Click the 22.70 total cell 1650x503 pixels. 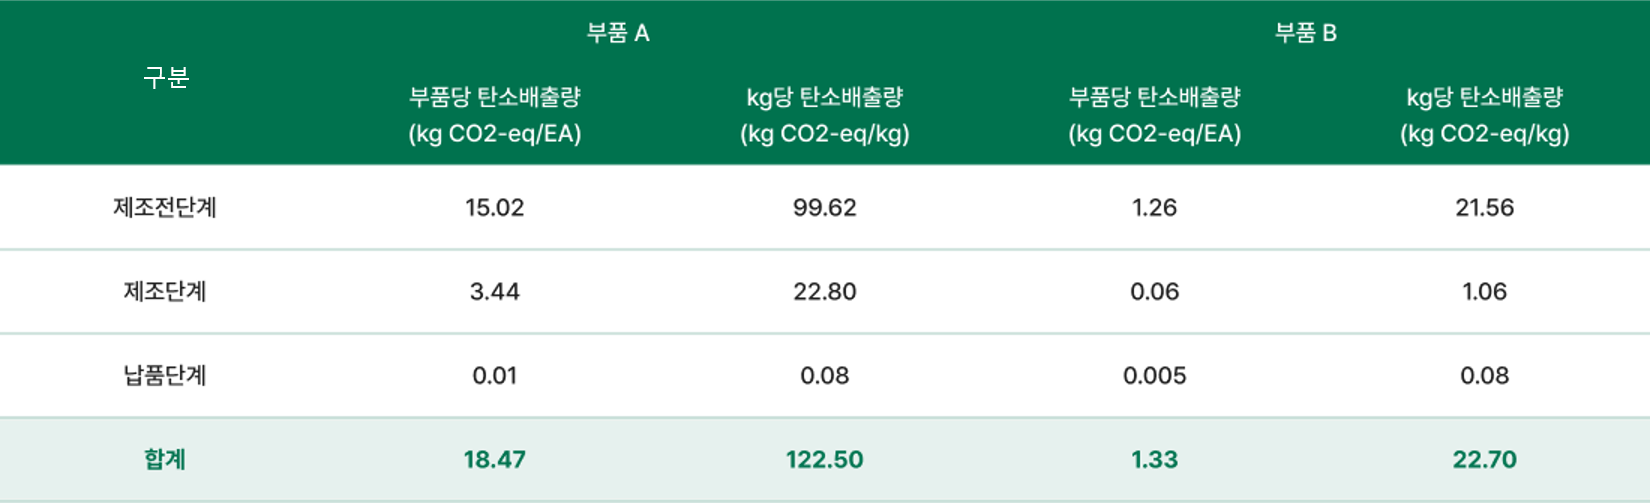click(x=1485, y=459)
